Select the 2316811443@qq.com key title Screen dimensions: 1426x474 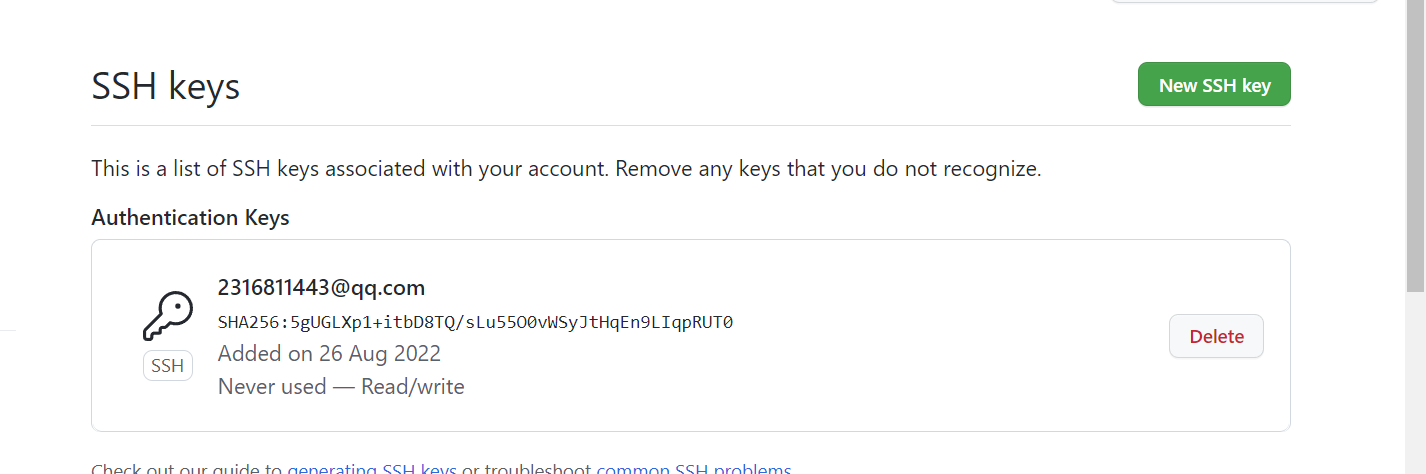coord(321,288)
